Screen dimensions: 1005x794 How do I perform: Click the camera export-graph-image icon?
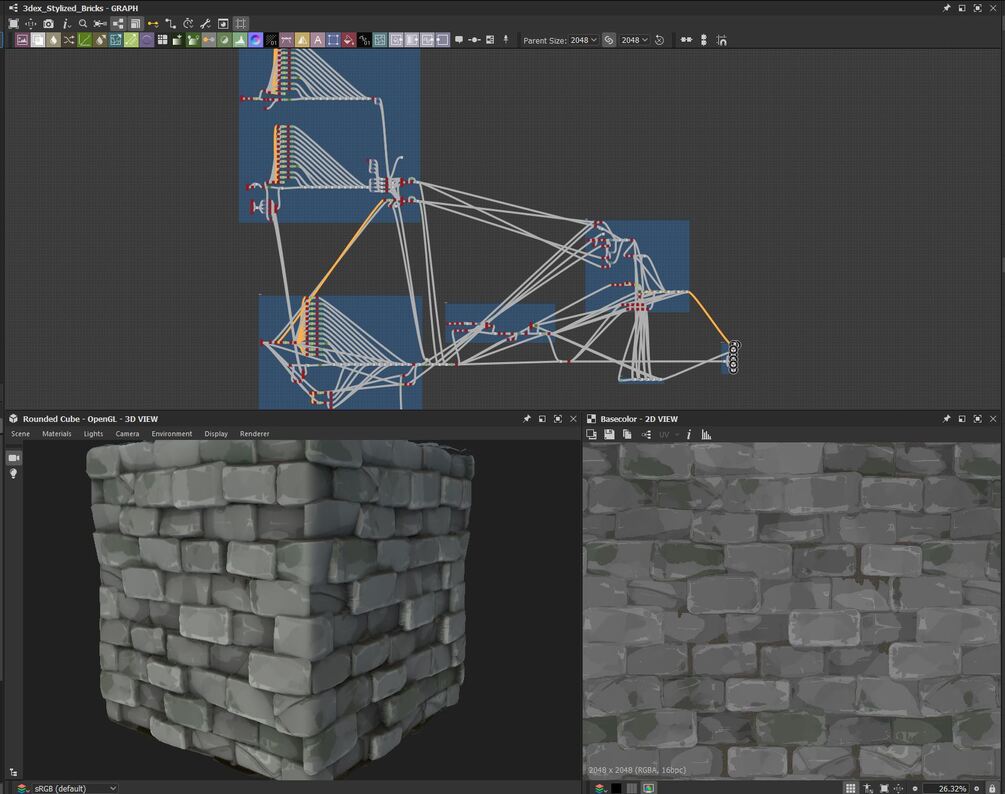(48, 24)
